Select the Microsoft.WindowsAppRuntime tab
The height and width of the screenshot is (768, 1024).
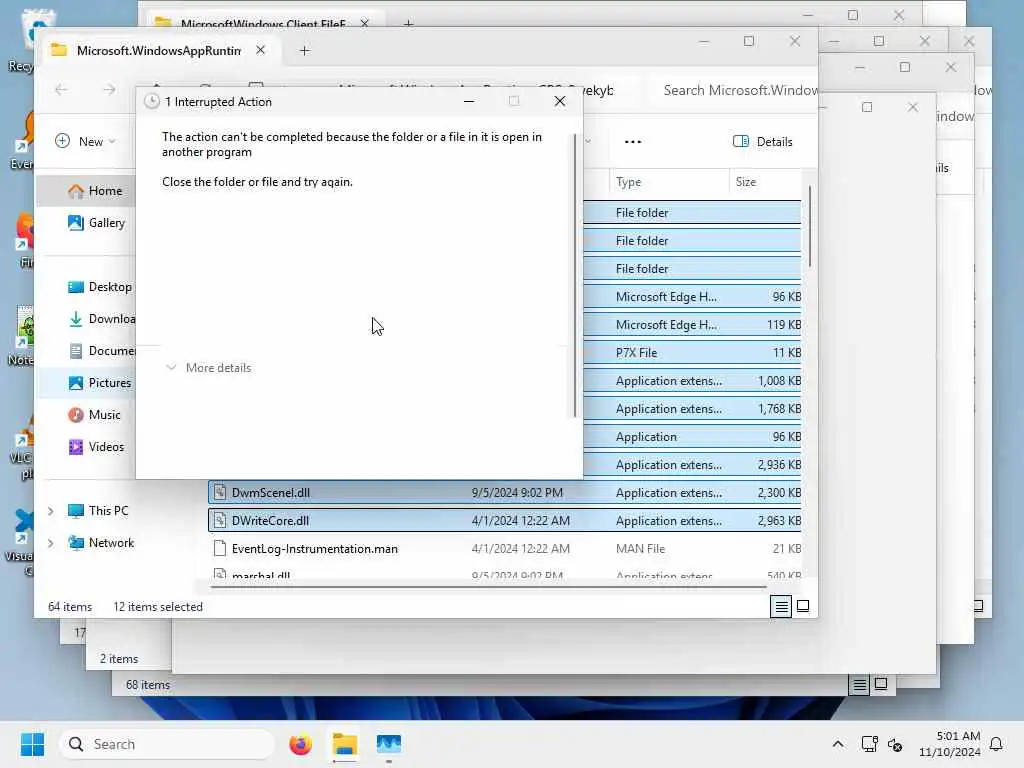point(158,50)
